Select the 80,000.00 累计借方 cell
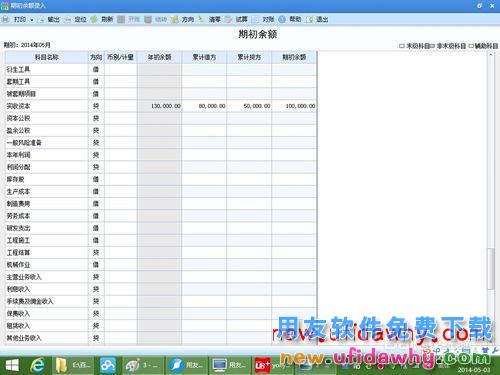The width and height of the screenshot is (500, 375). coord(204,106)
